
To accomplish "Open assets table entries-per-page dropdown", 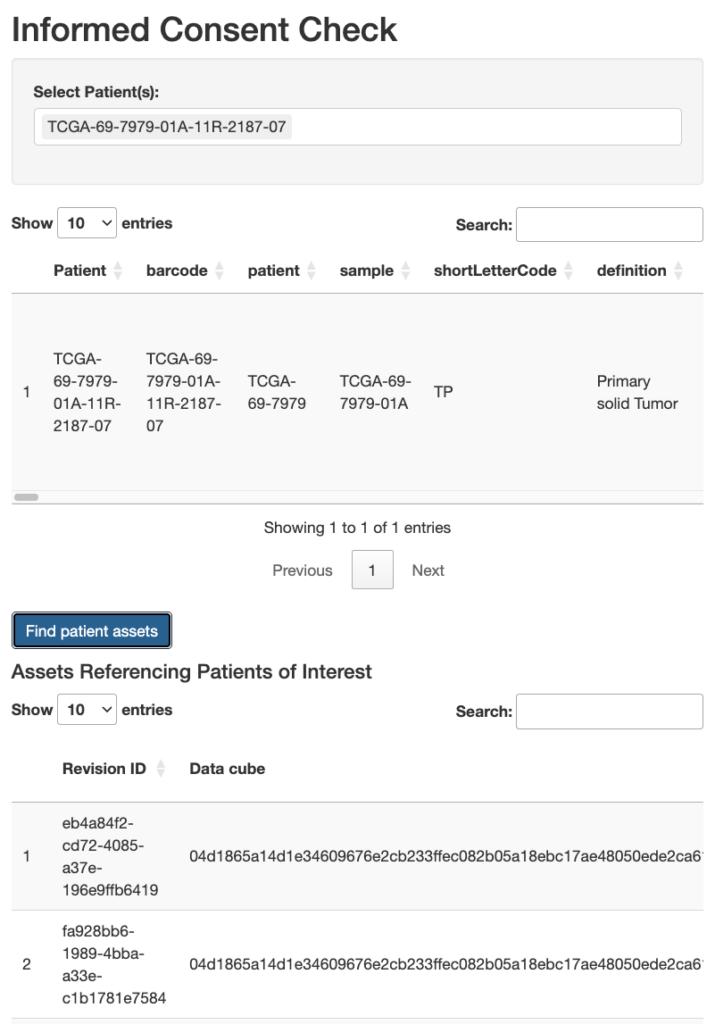I will pyautogui.click(x=87, y=710).
